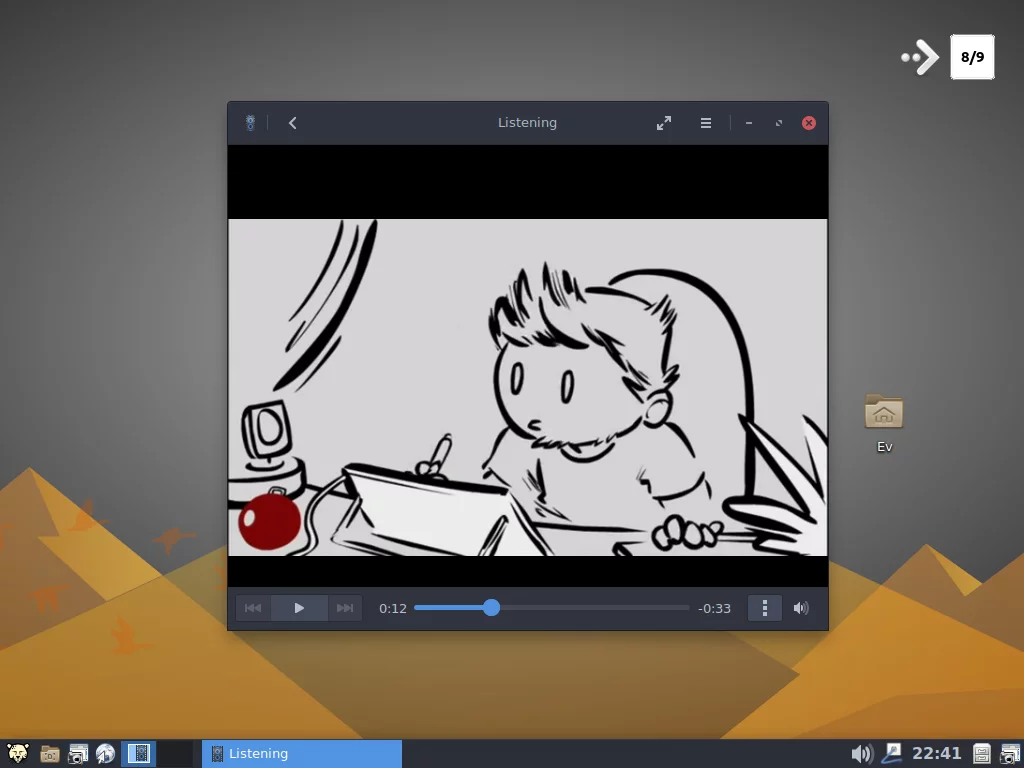
Task: Open the distro menu via the cheetah icon
Action: 18,753
